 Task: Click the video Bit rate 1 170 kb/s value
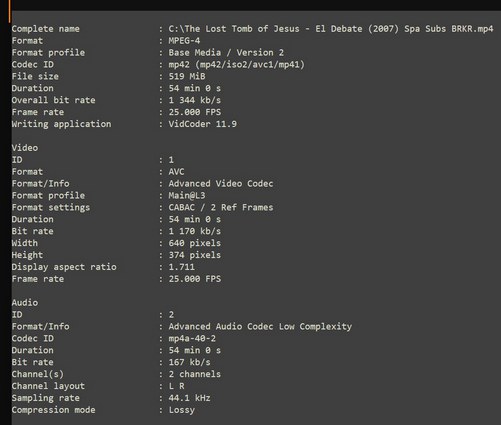(x=195, y=231)
